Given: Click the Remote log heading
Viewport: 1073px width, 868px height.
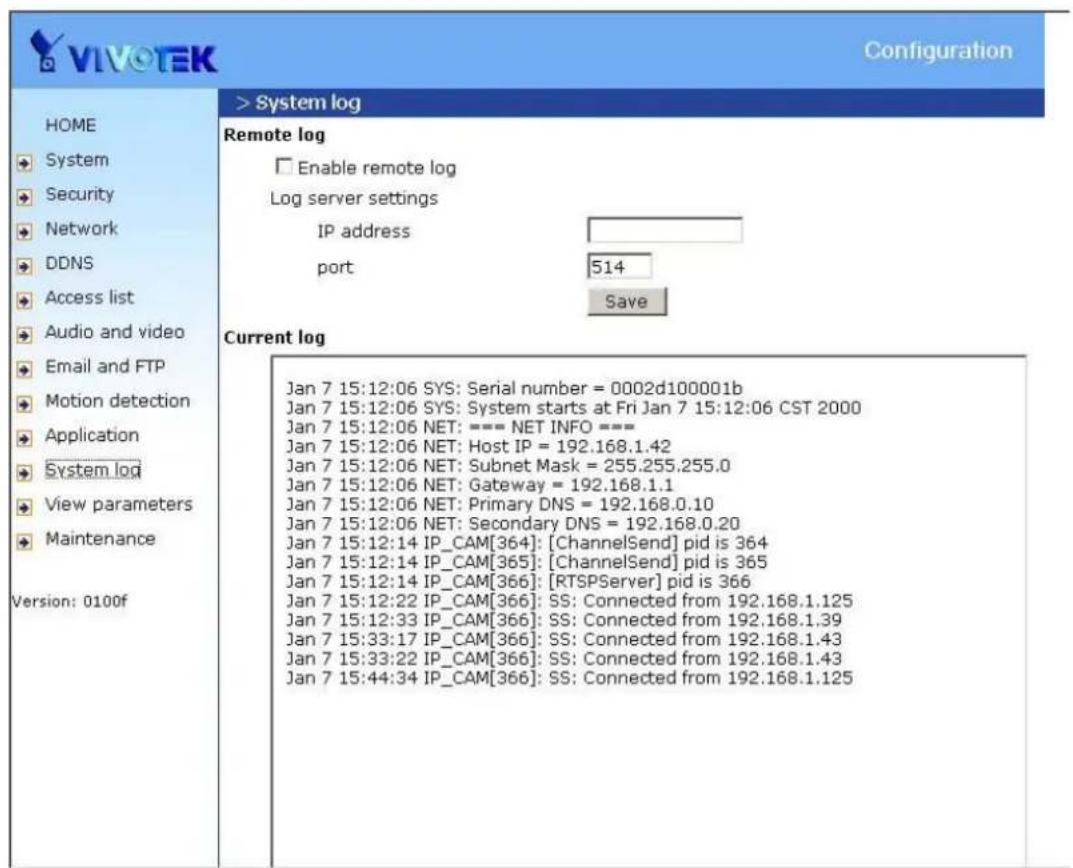Looking at the screenshot, I should coord(274,135).
